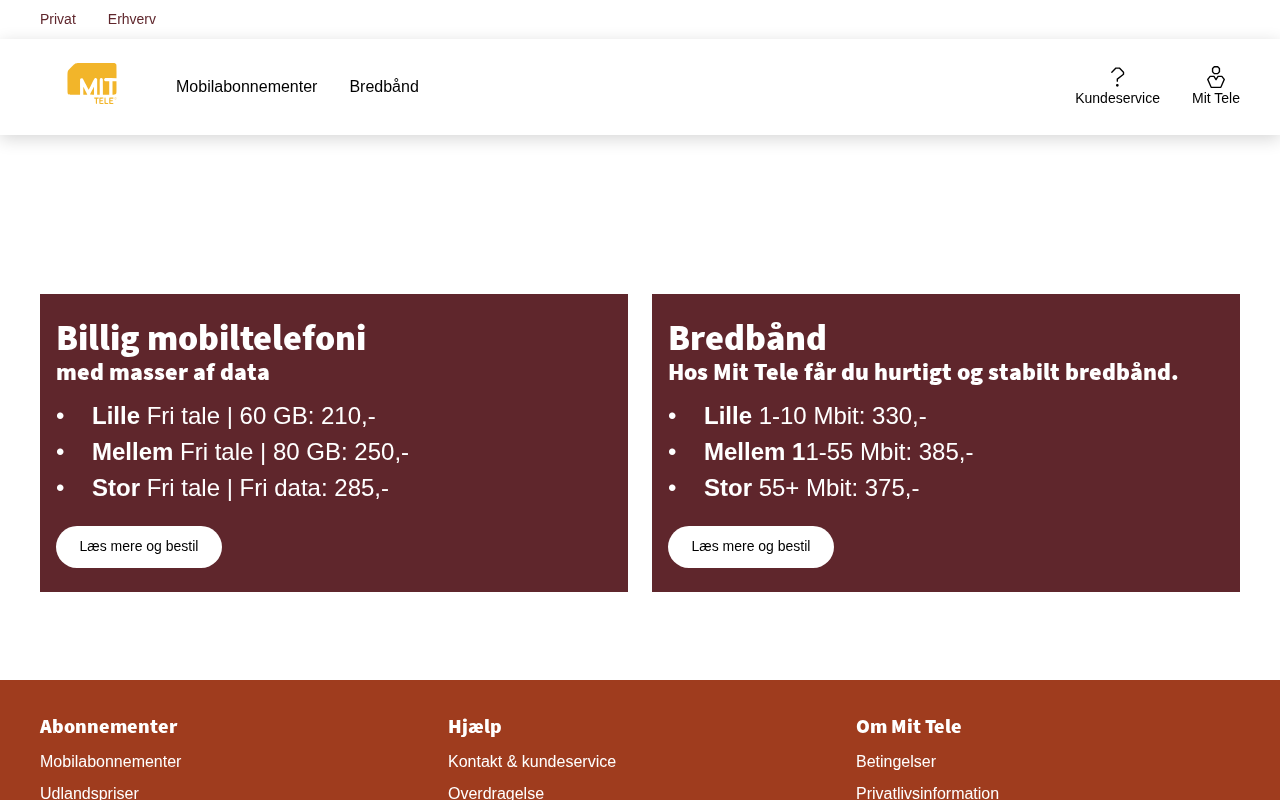Screen dimensions: 1280x800
Task: Click the Mit Tele logo
Action: click(92, 84)
